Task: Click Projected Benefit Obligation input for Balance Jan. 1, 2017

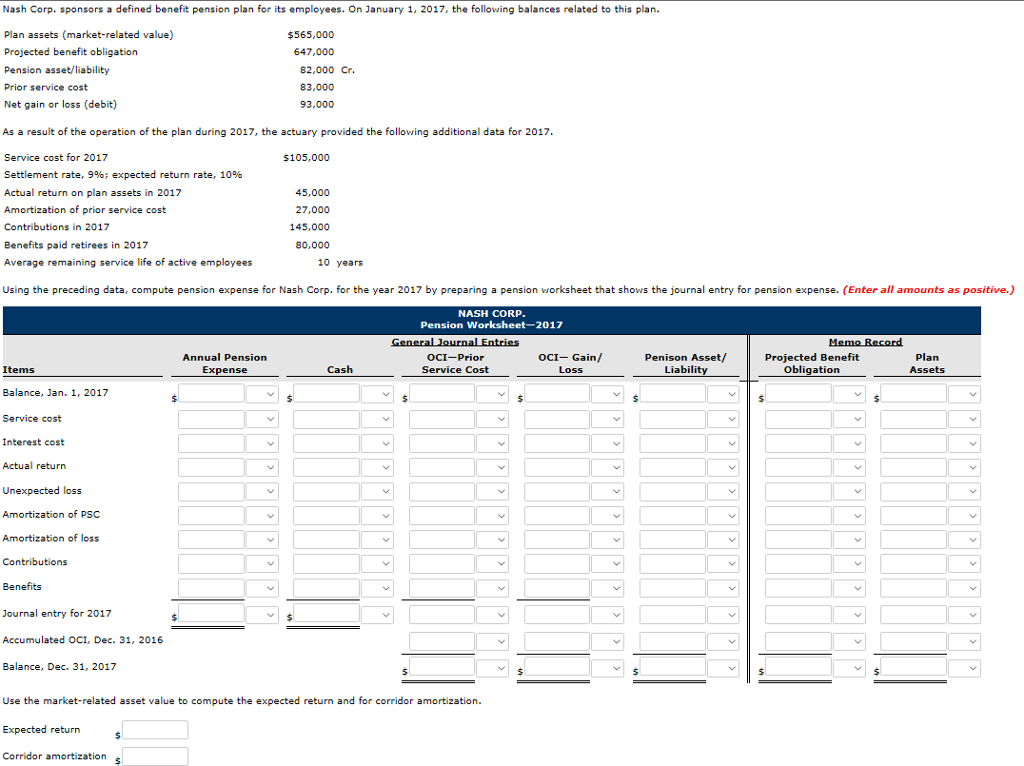Action: (x=798, y=394)
